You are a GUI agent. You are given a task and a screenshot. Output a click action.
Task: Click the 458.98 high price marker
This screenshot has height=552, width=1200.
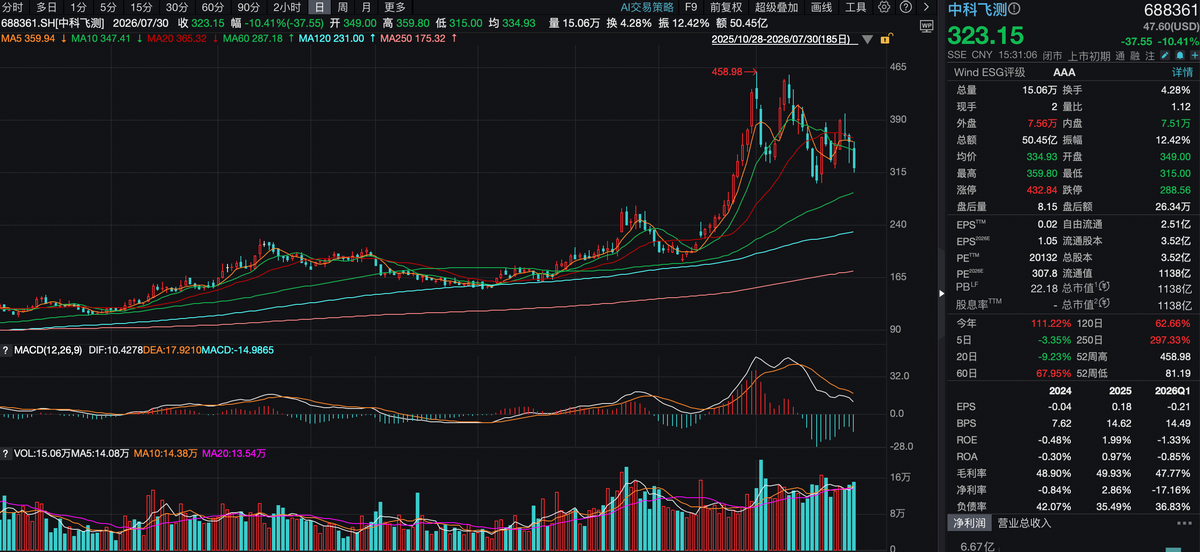coord(727,71)
